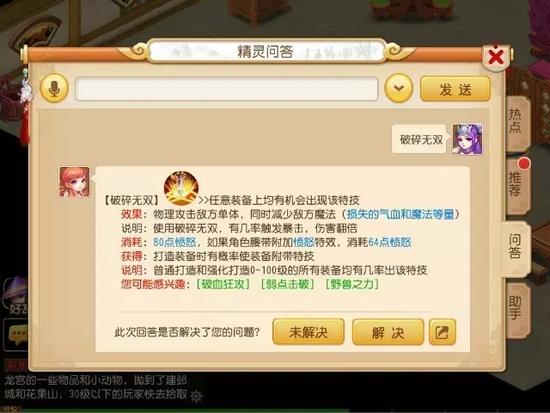550x413 pixels.
Task: Open the 破血狂攻 suggested link
Action: point(223,284)
